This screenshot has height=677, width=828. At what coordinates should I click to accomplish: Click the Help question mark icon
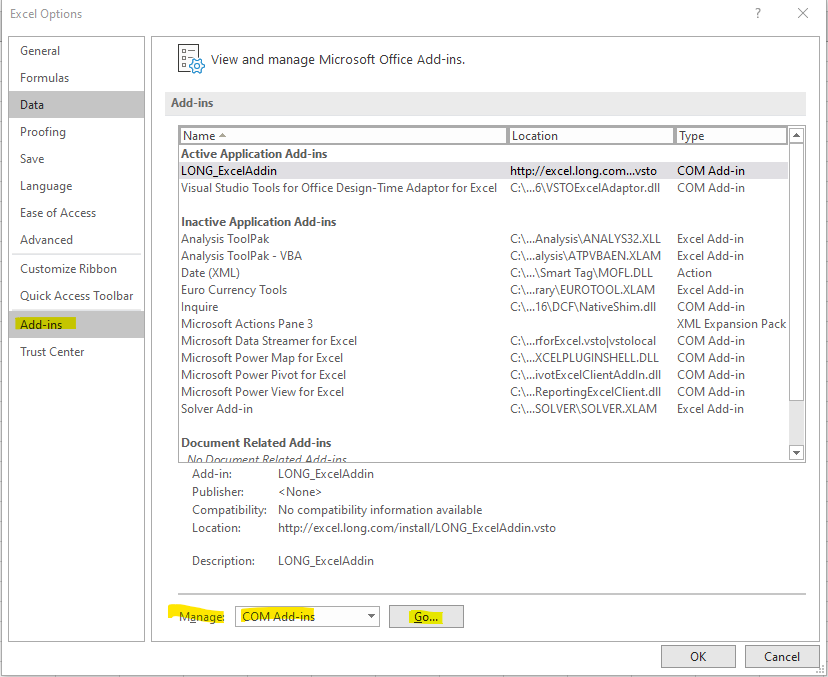(758, 13)
